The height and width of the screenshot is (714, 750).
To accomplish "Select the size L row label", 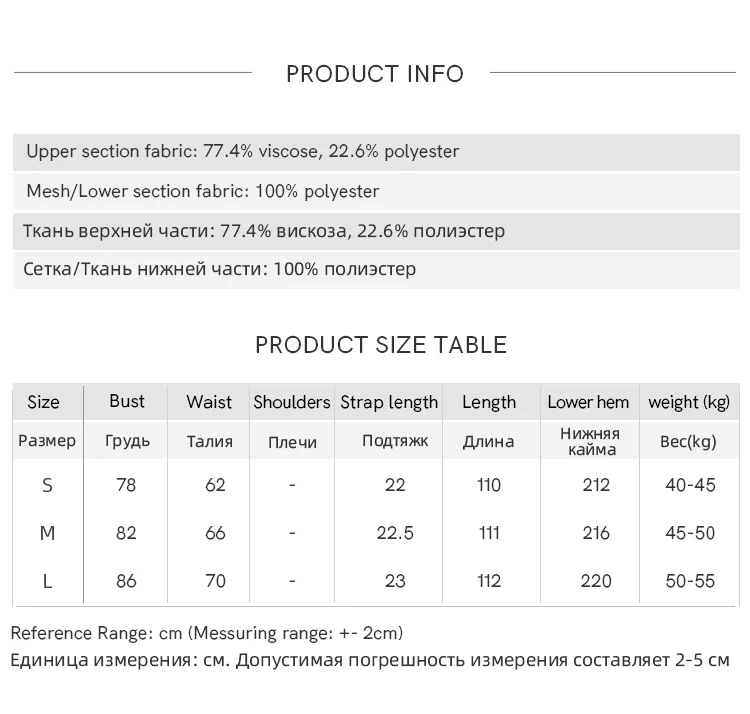I will pyautogui.click(x=48, y=581).
